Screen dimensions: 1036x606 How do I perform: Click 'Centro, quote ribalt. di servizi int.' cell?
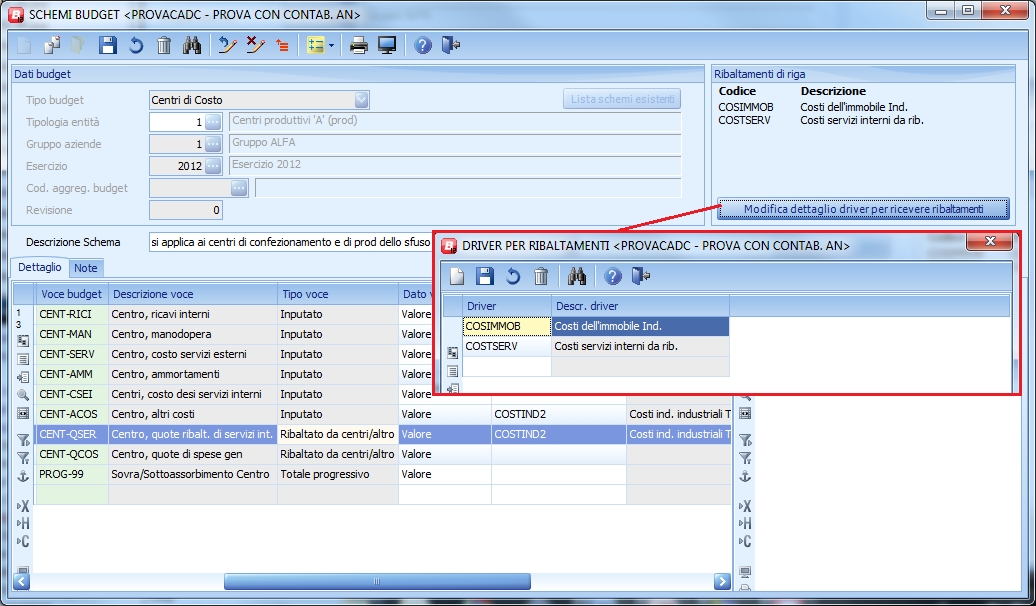(192, 434)
